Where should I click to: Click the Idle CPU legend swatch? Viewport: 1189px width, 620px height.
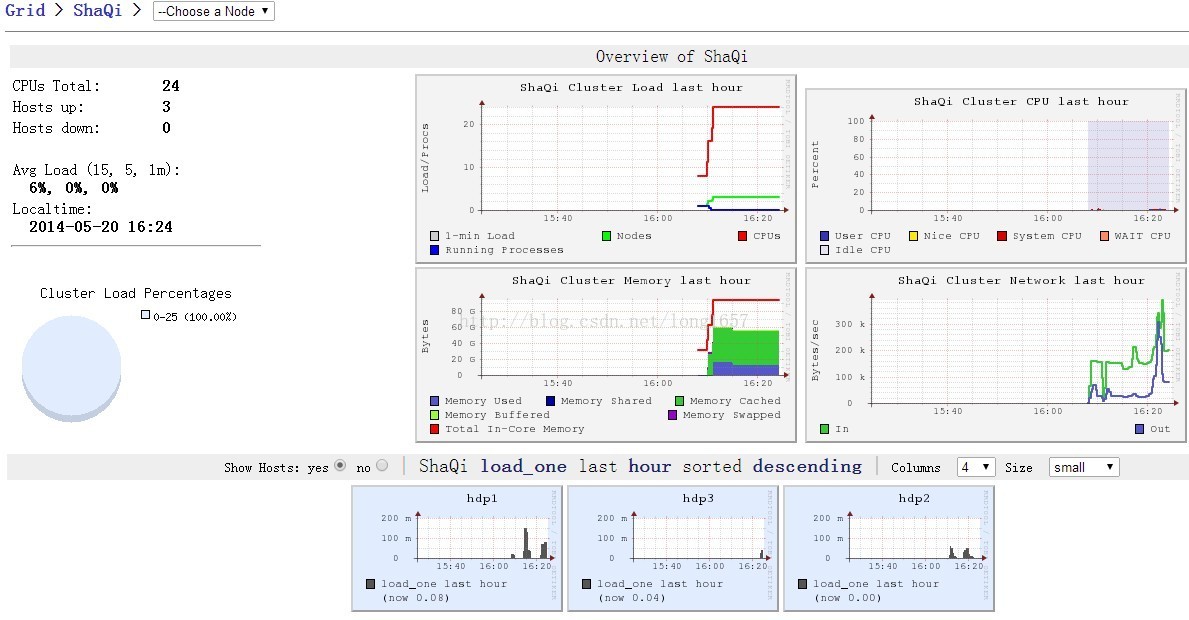pyautogui.click(x=824, y=249)
